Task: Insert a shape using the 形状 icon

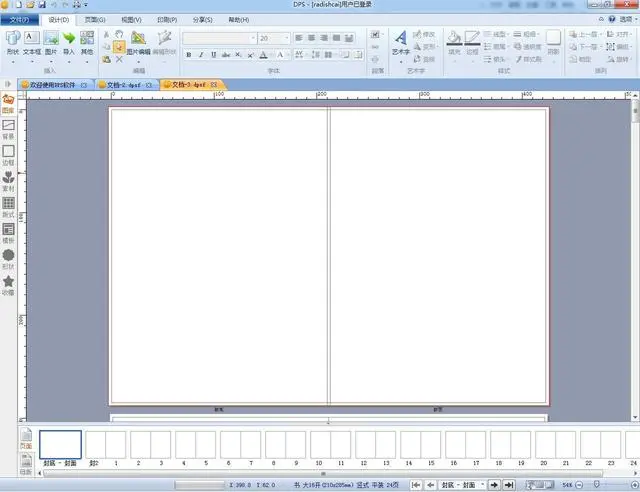Action: pos(13,38)
